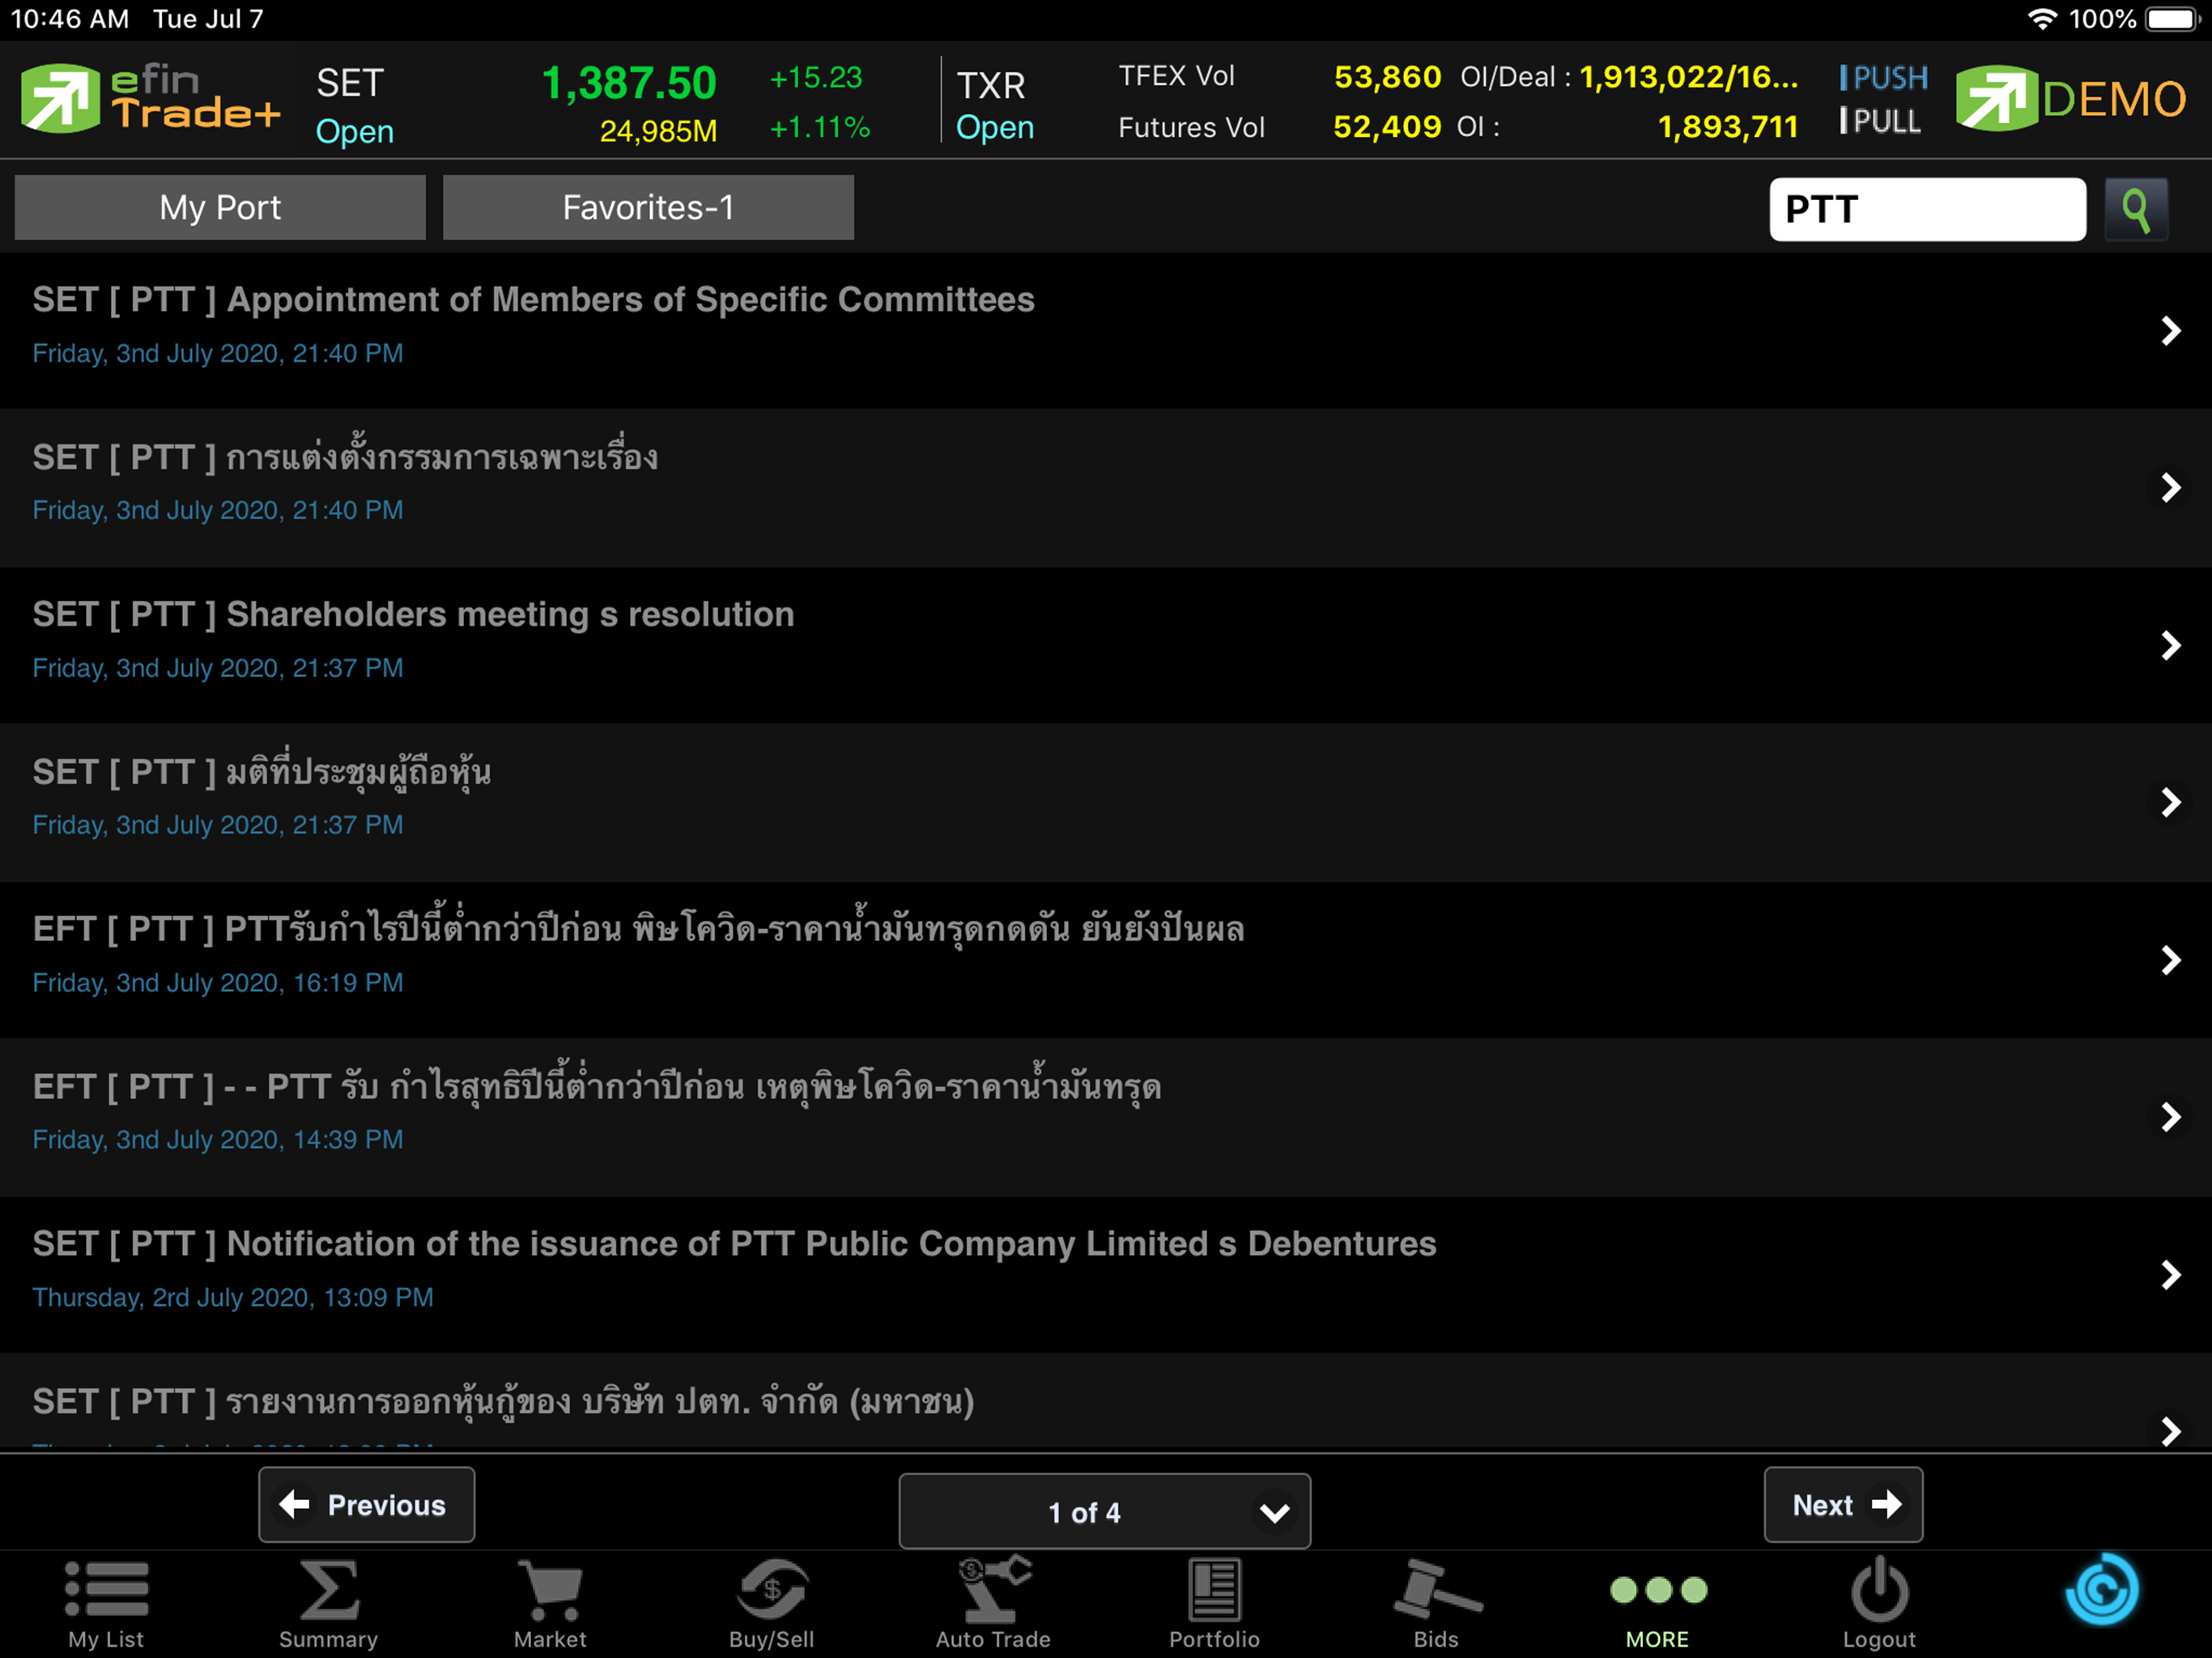Expand รายงานการออกหุ้นกู้ news chevron
The width and height of the screenshot is (2212, 1658).
point(2170,1431)
